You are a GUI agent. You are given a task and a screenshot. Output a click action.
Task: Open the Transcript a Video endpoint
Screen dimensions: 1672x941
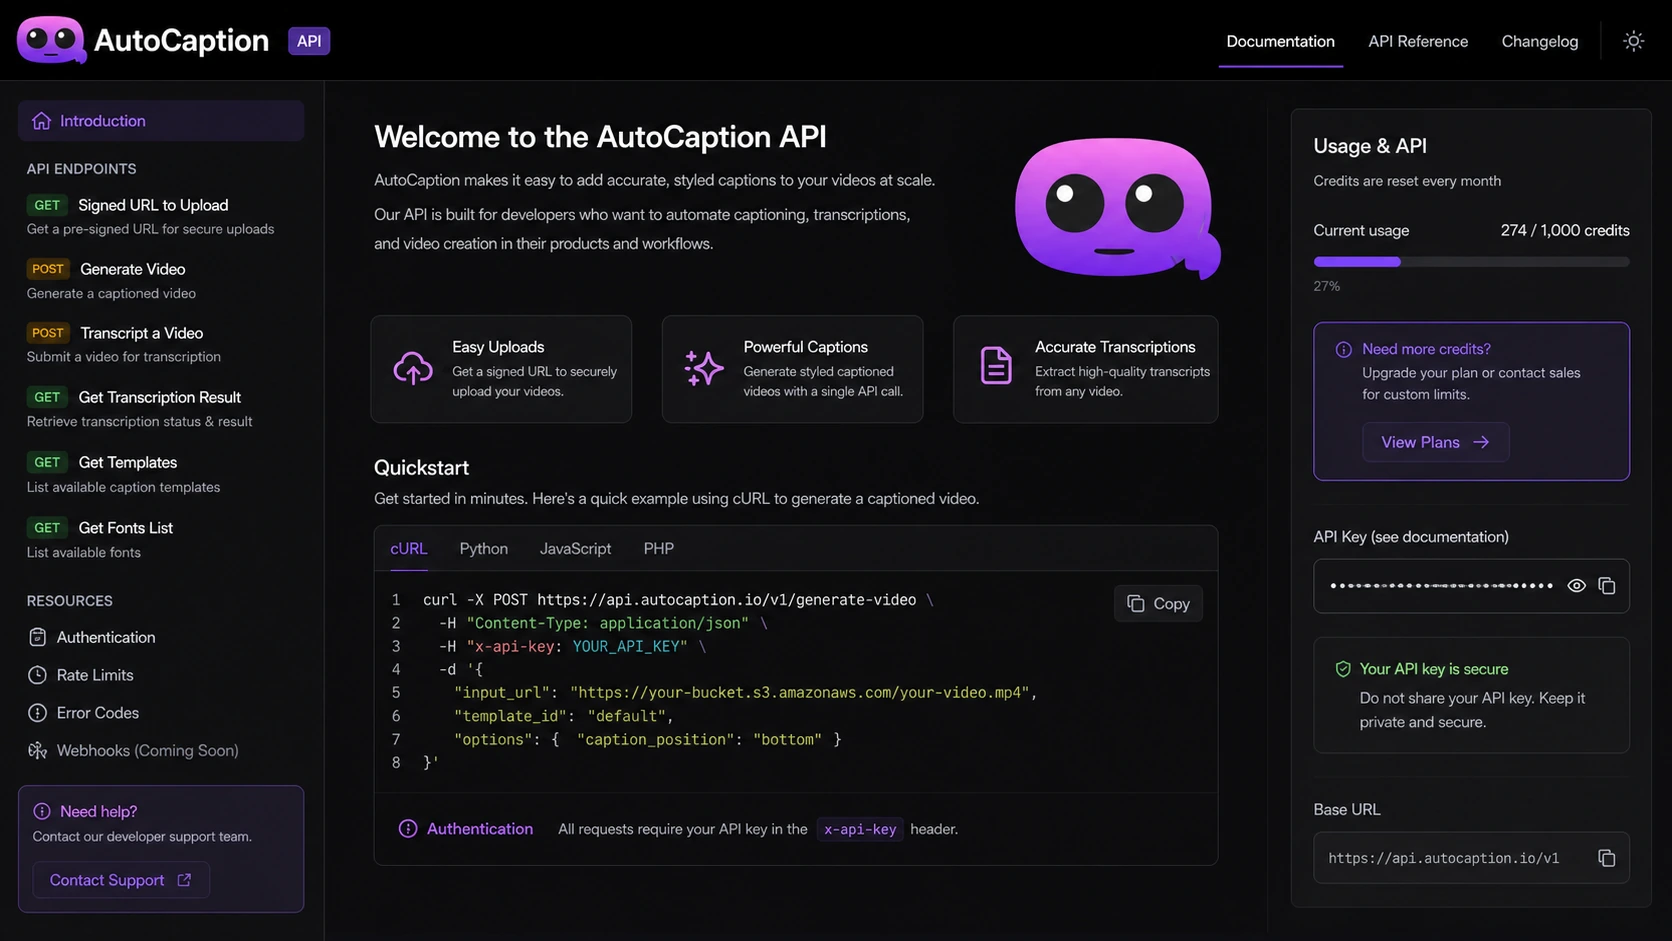tap(141, 333)
